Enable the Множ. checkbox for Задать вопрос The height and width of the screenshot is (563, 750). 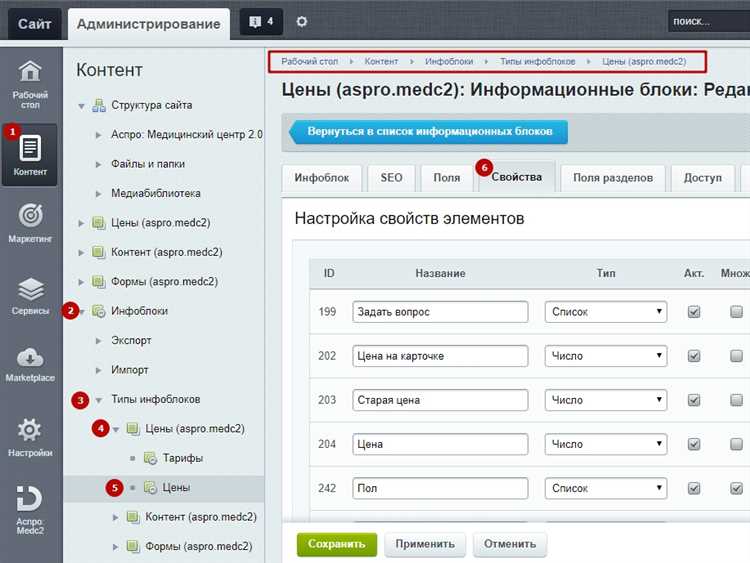coord(737,312)
